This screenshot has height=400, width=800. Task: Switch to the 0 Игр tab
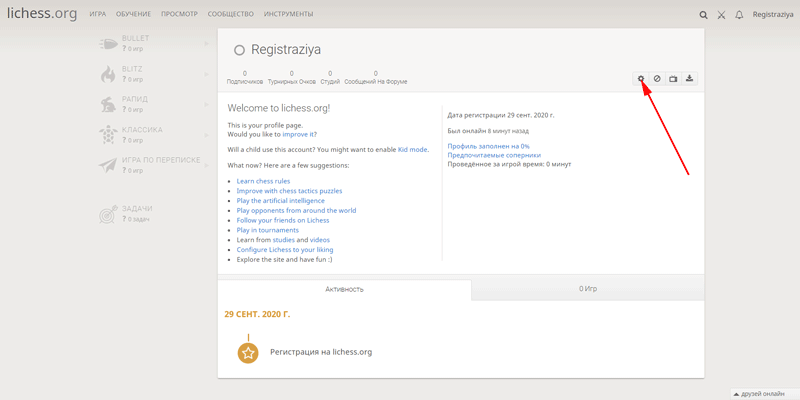[588, 289]
